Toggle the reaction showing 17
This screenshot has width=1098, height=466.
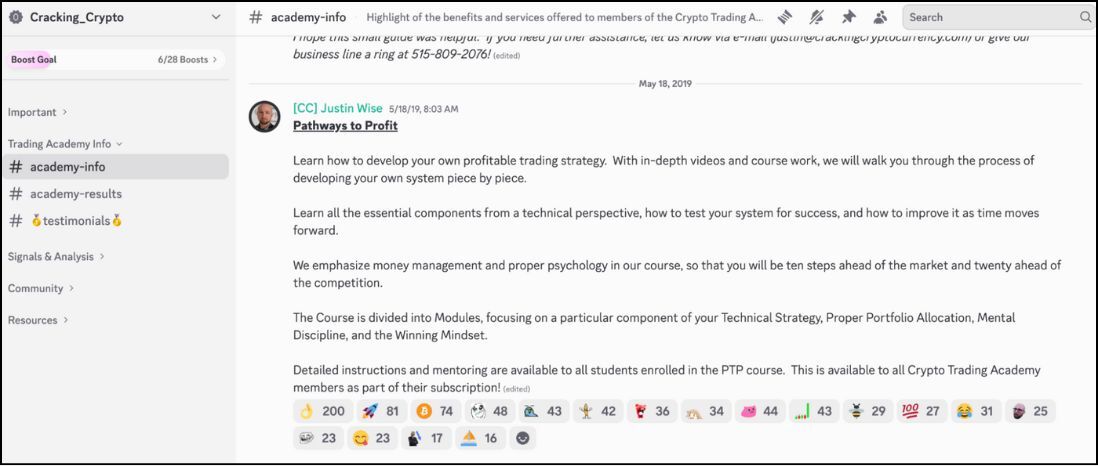coord(426,439)
